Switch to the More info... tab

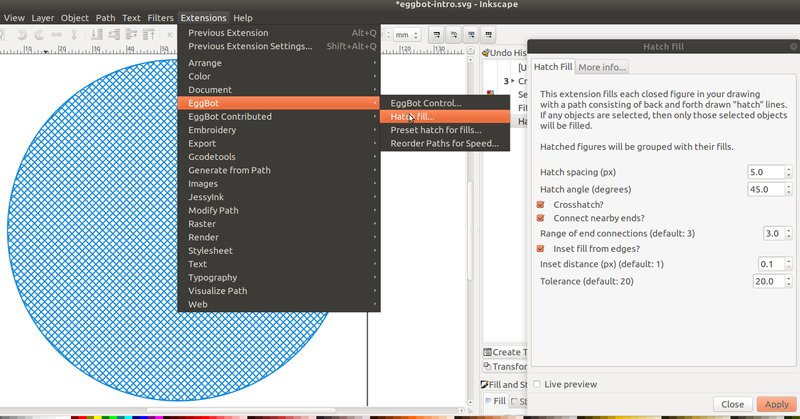point(602,67)
